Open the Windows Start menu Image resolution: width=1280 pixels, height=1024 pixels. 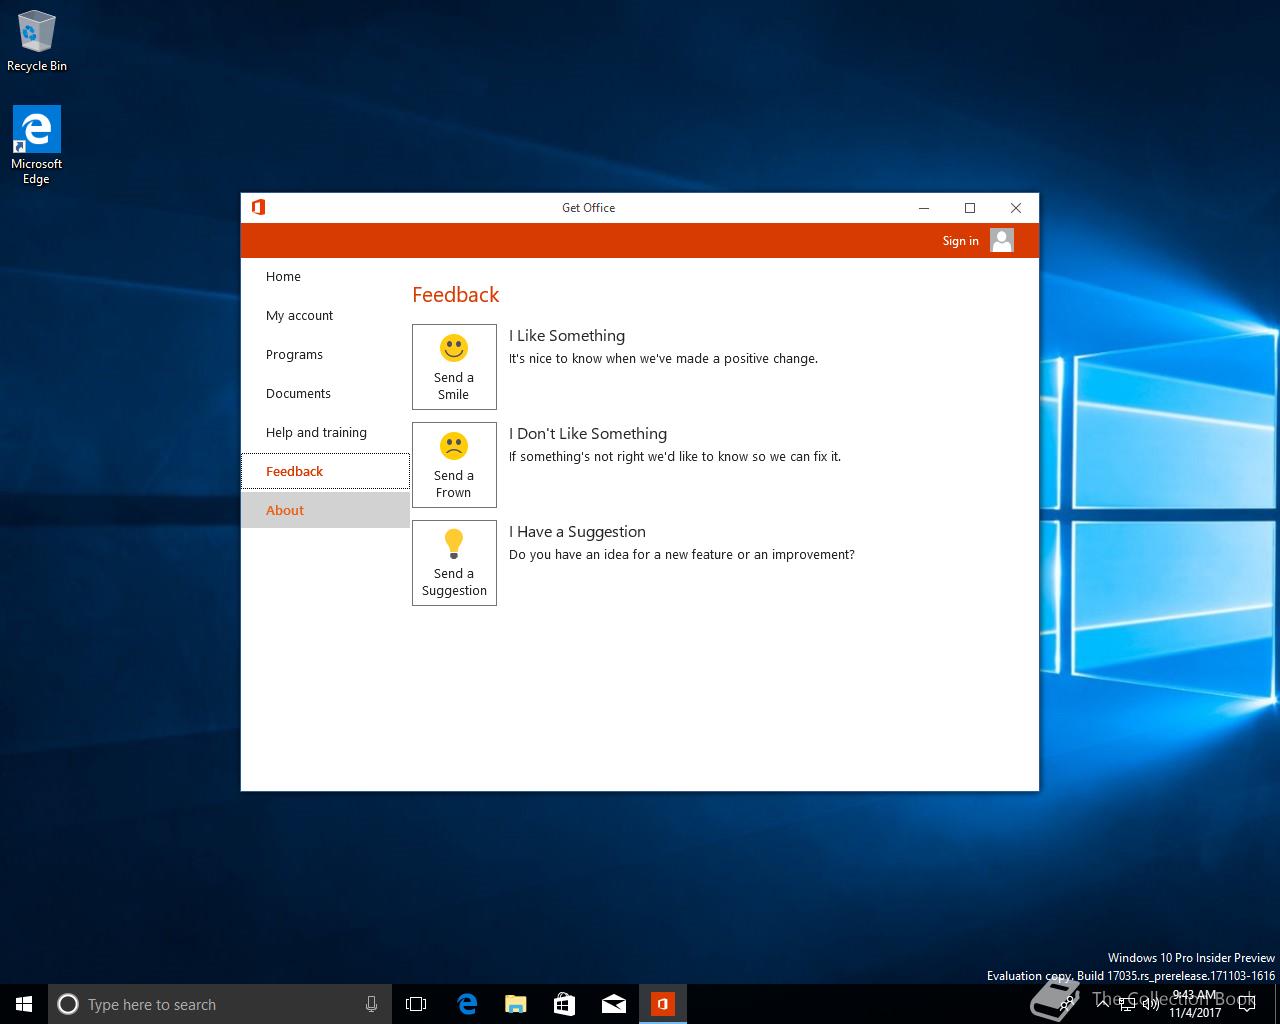tap(24, 1004)
